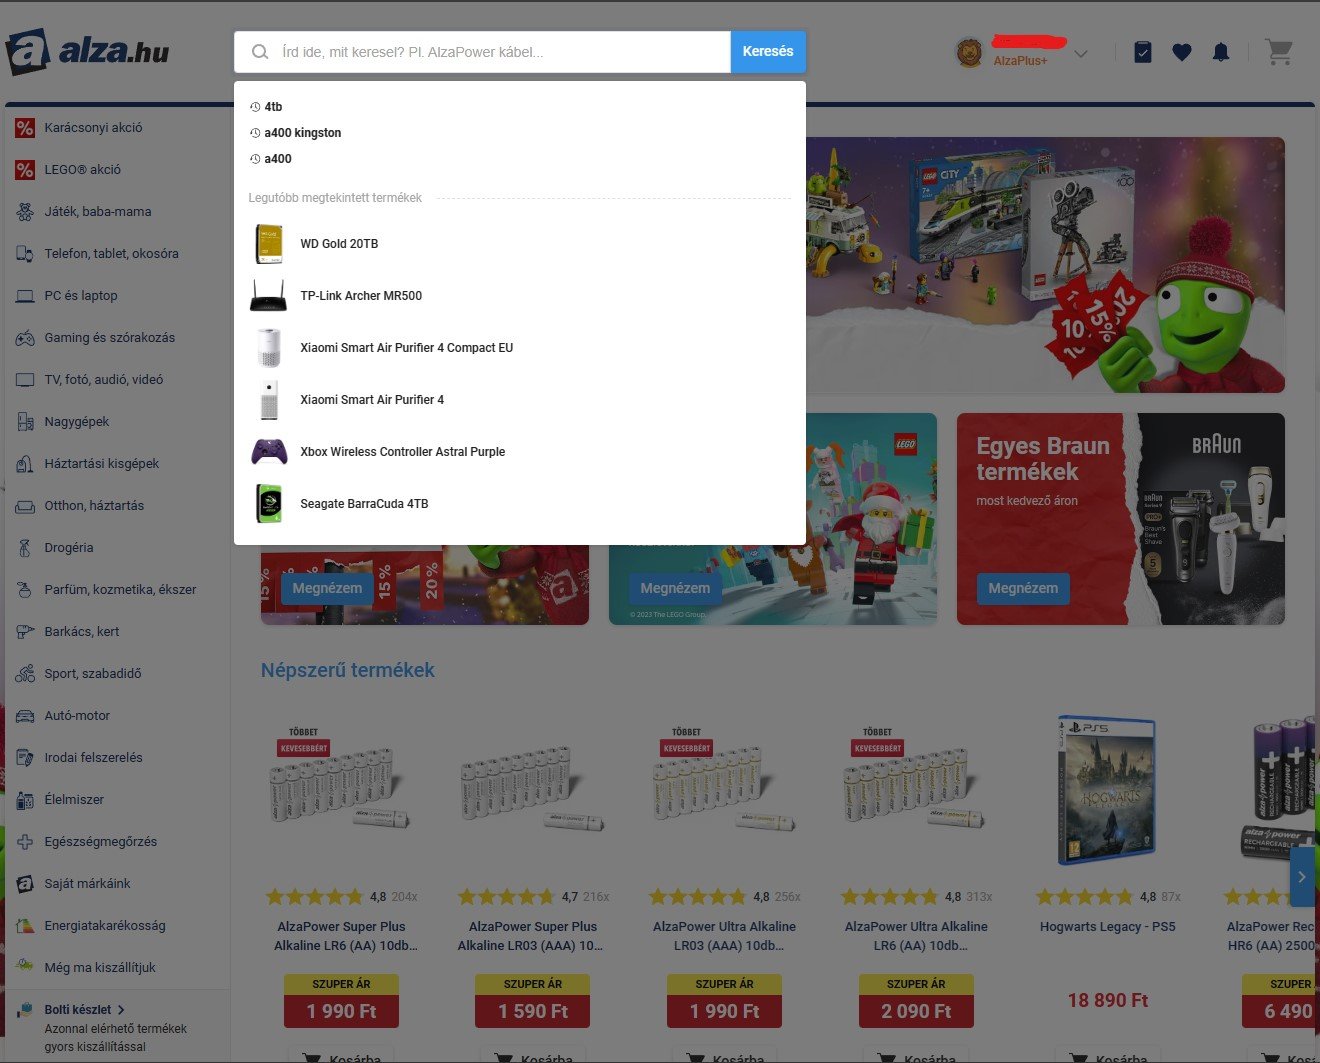
Task: Select the PC és laptop category
Action: pos(80,296)
